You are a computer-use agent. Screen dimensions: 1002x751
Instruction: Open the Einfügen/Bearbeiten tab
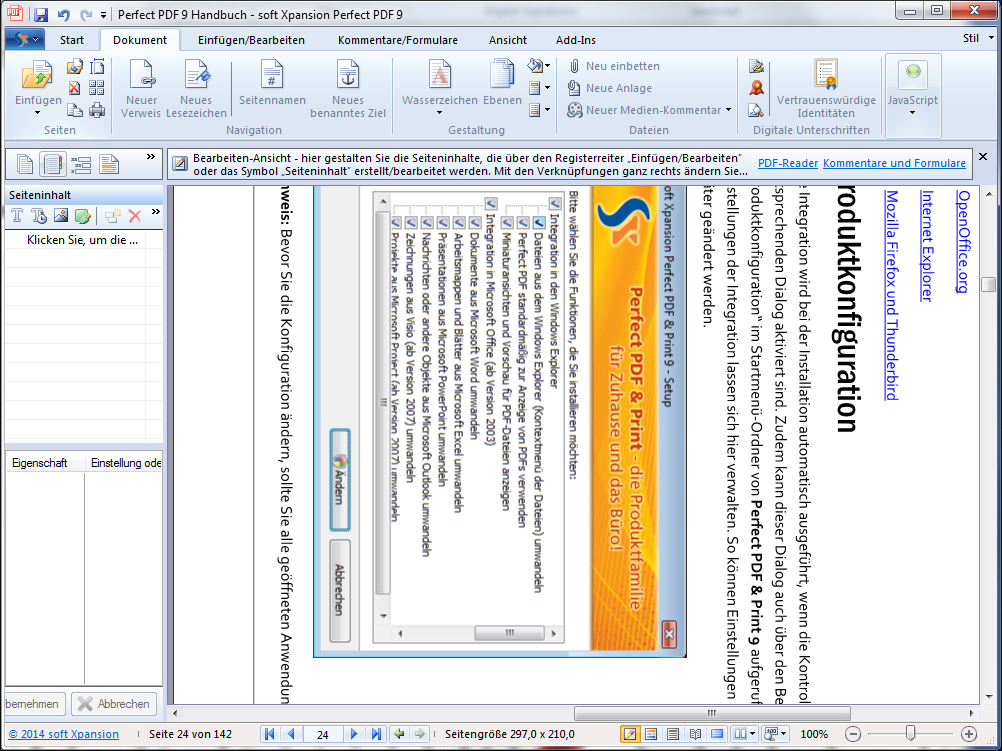tap(251, 40)
